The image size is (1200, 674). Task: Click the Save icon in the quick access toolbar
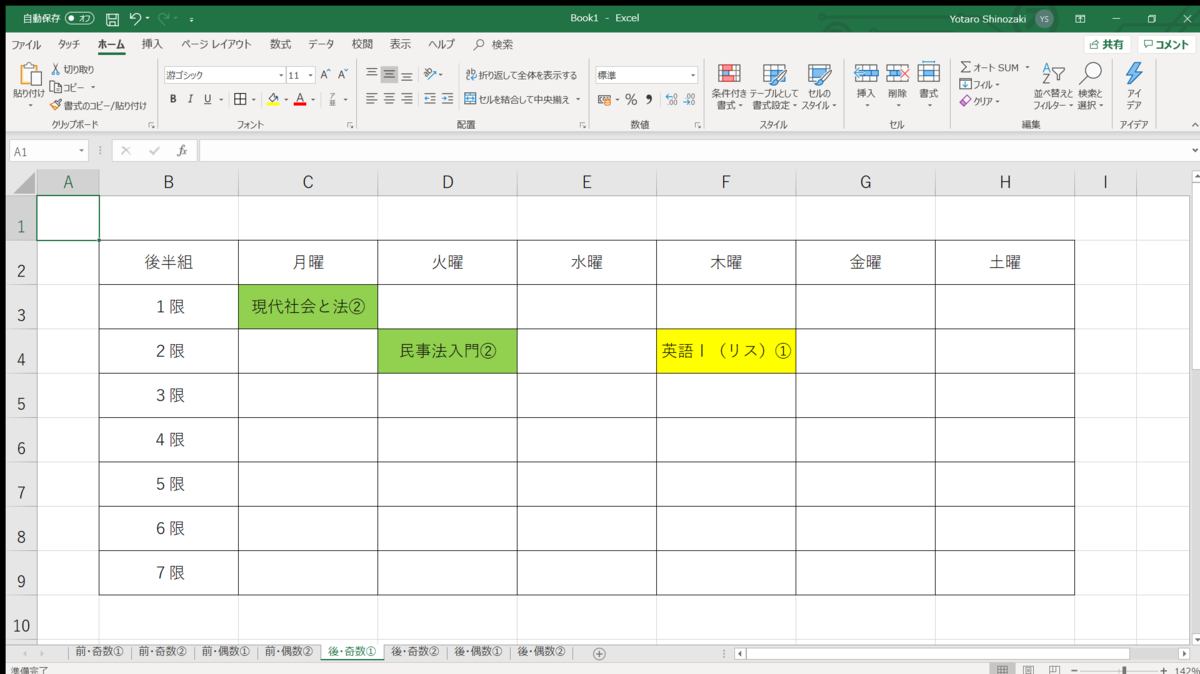pyautogui.click(x=112, y=18)
